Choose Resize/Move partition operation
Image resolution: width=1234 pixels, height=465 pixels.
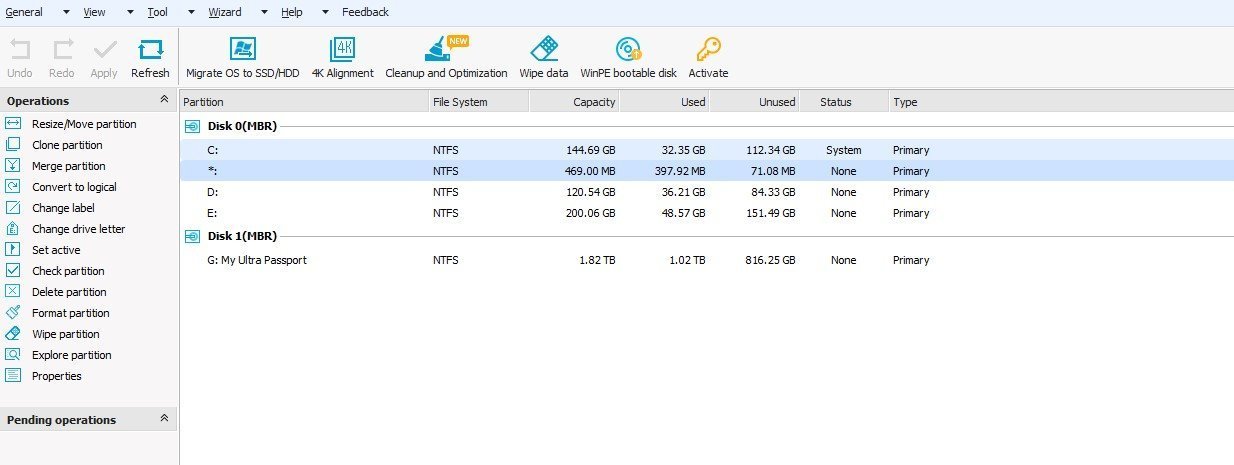84,124
